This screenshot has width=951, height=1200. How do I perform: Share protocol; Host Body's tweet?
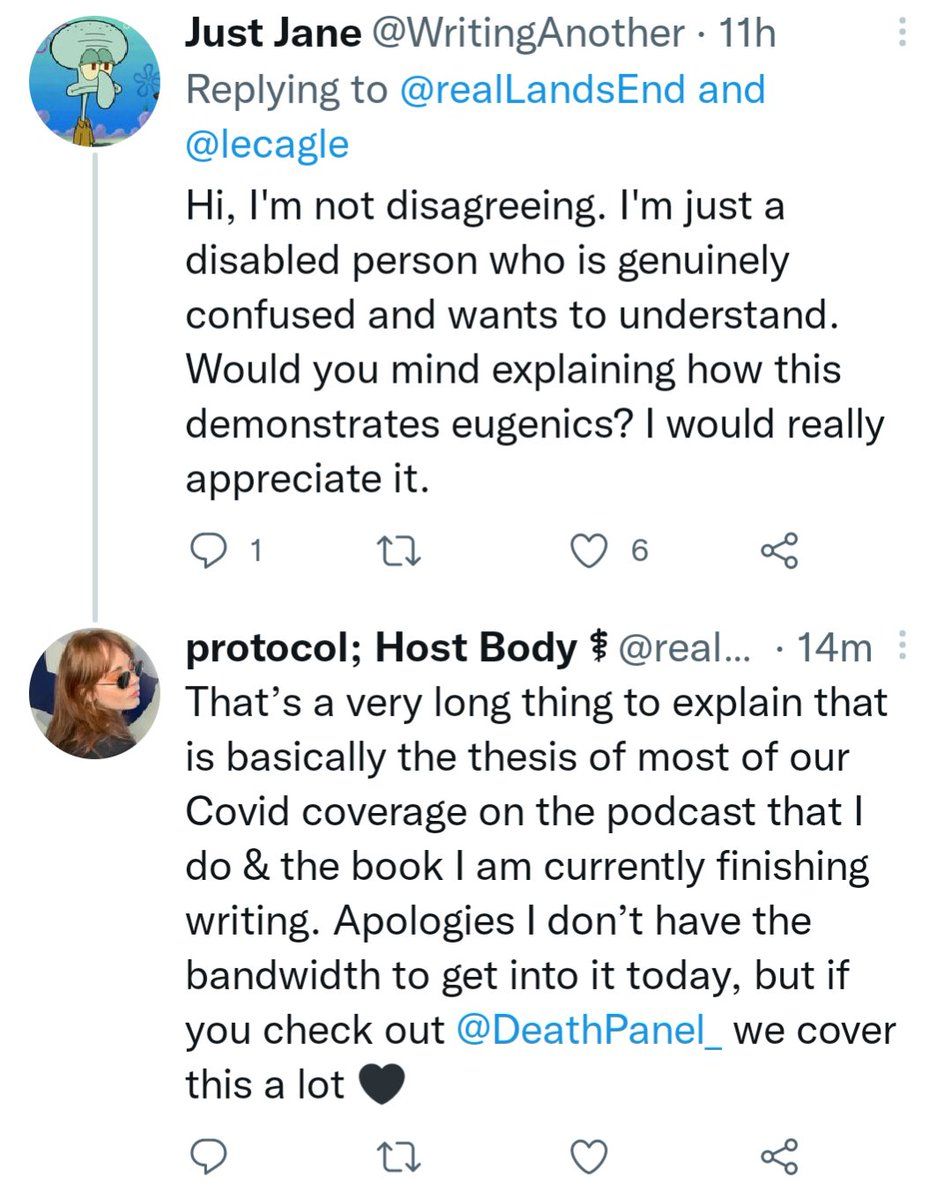pos(779,1155)
